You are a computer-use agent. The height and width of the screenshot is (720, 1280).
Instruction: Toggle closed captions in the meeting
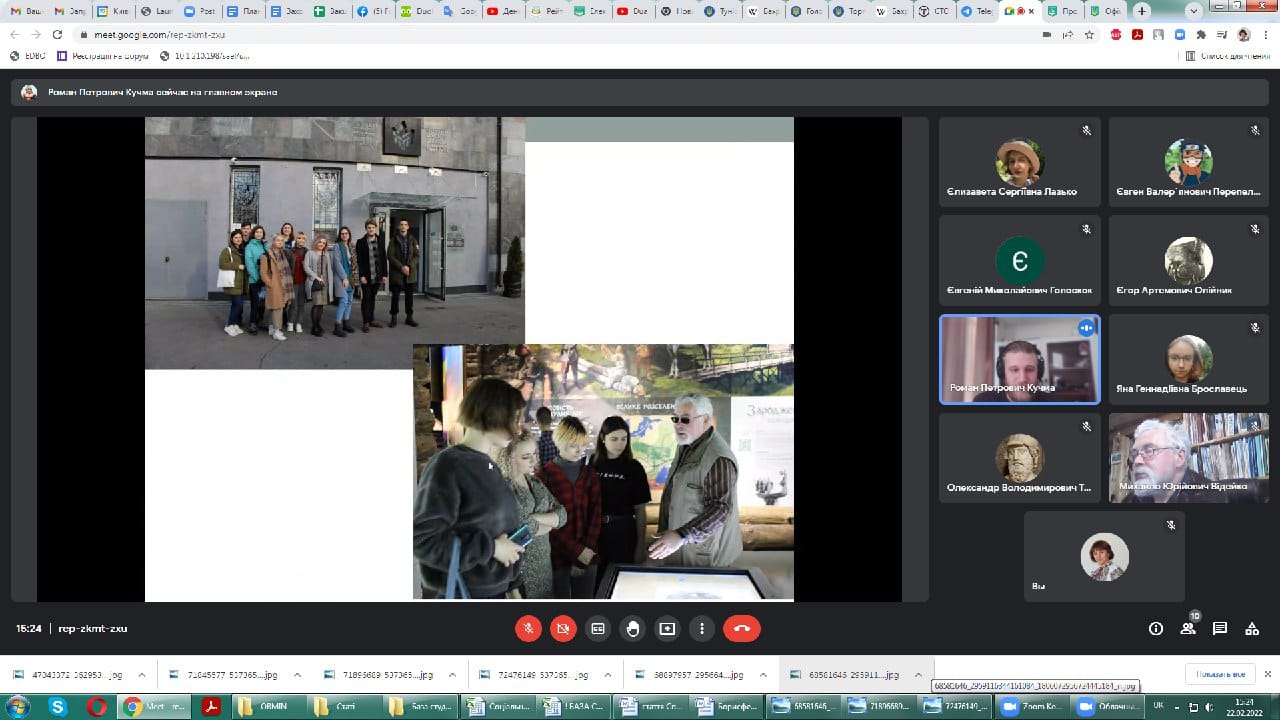[x=598, y=628]
